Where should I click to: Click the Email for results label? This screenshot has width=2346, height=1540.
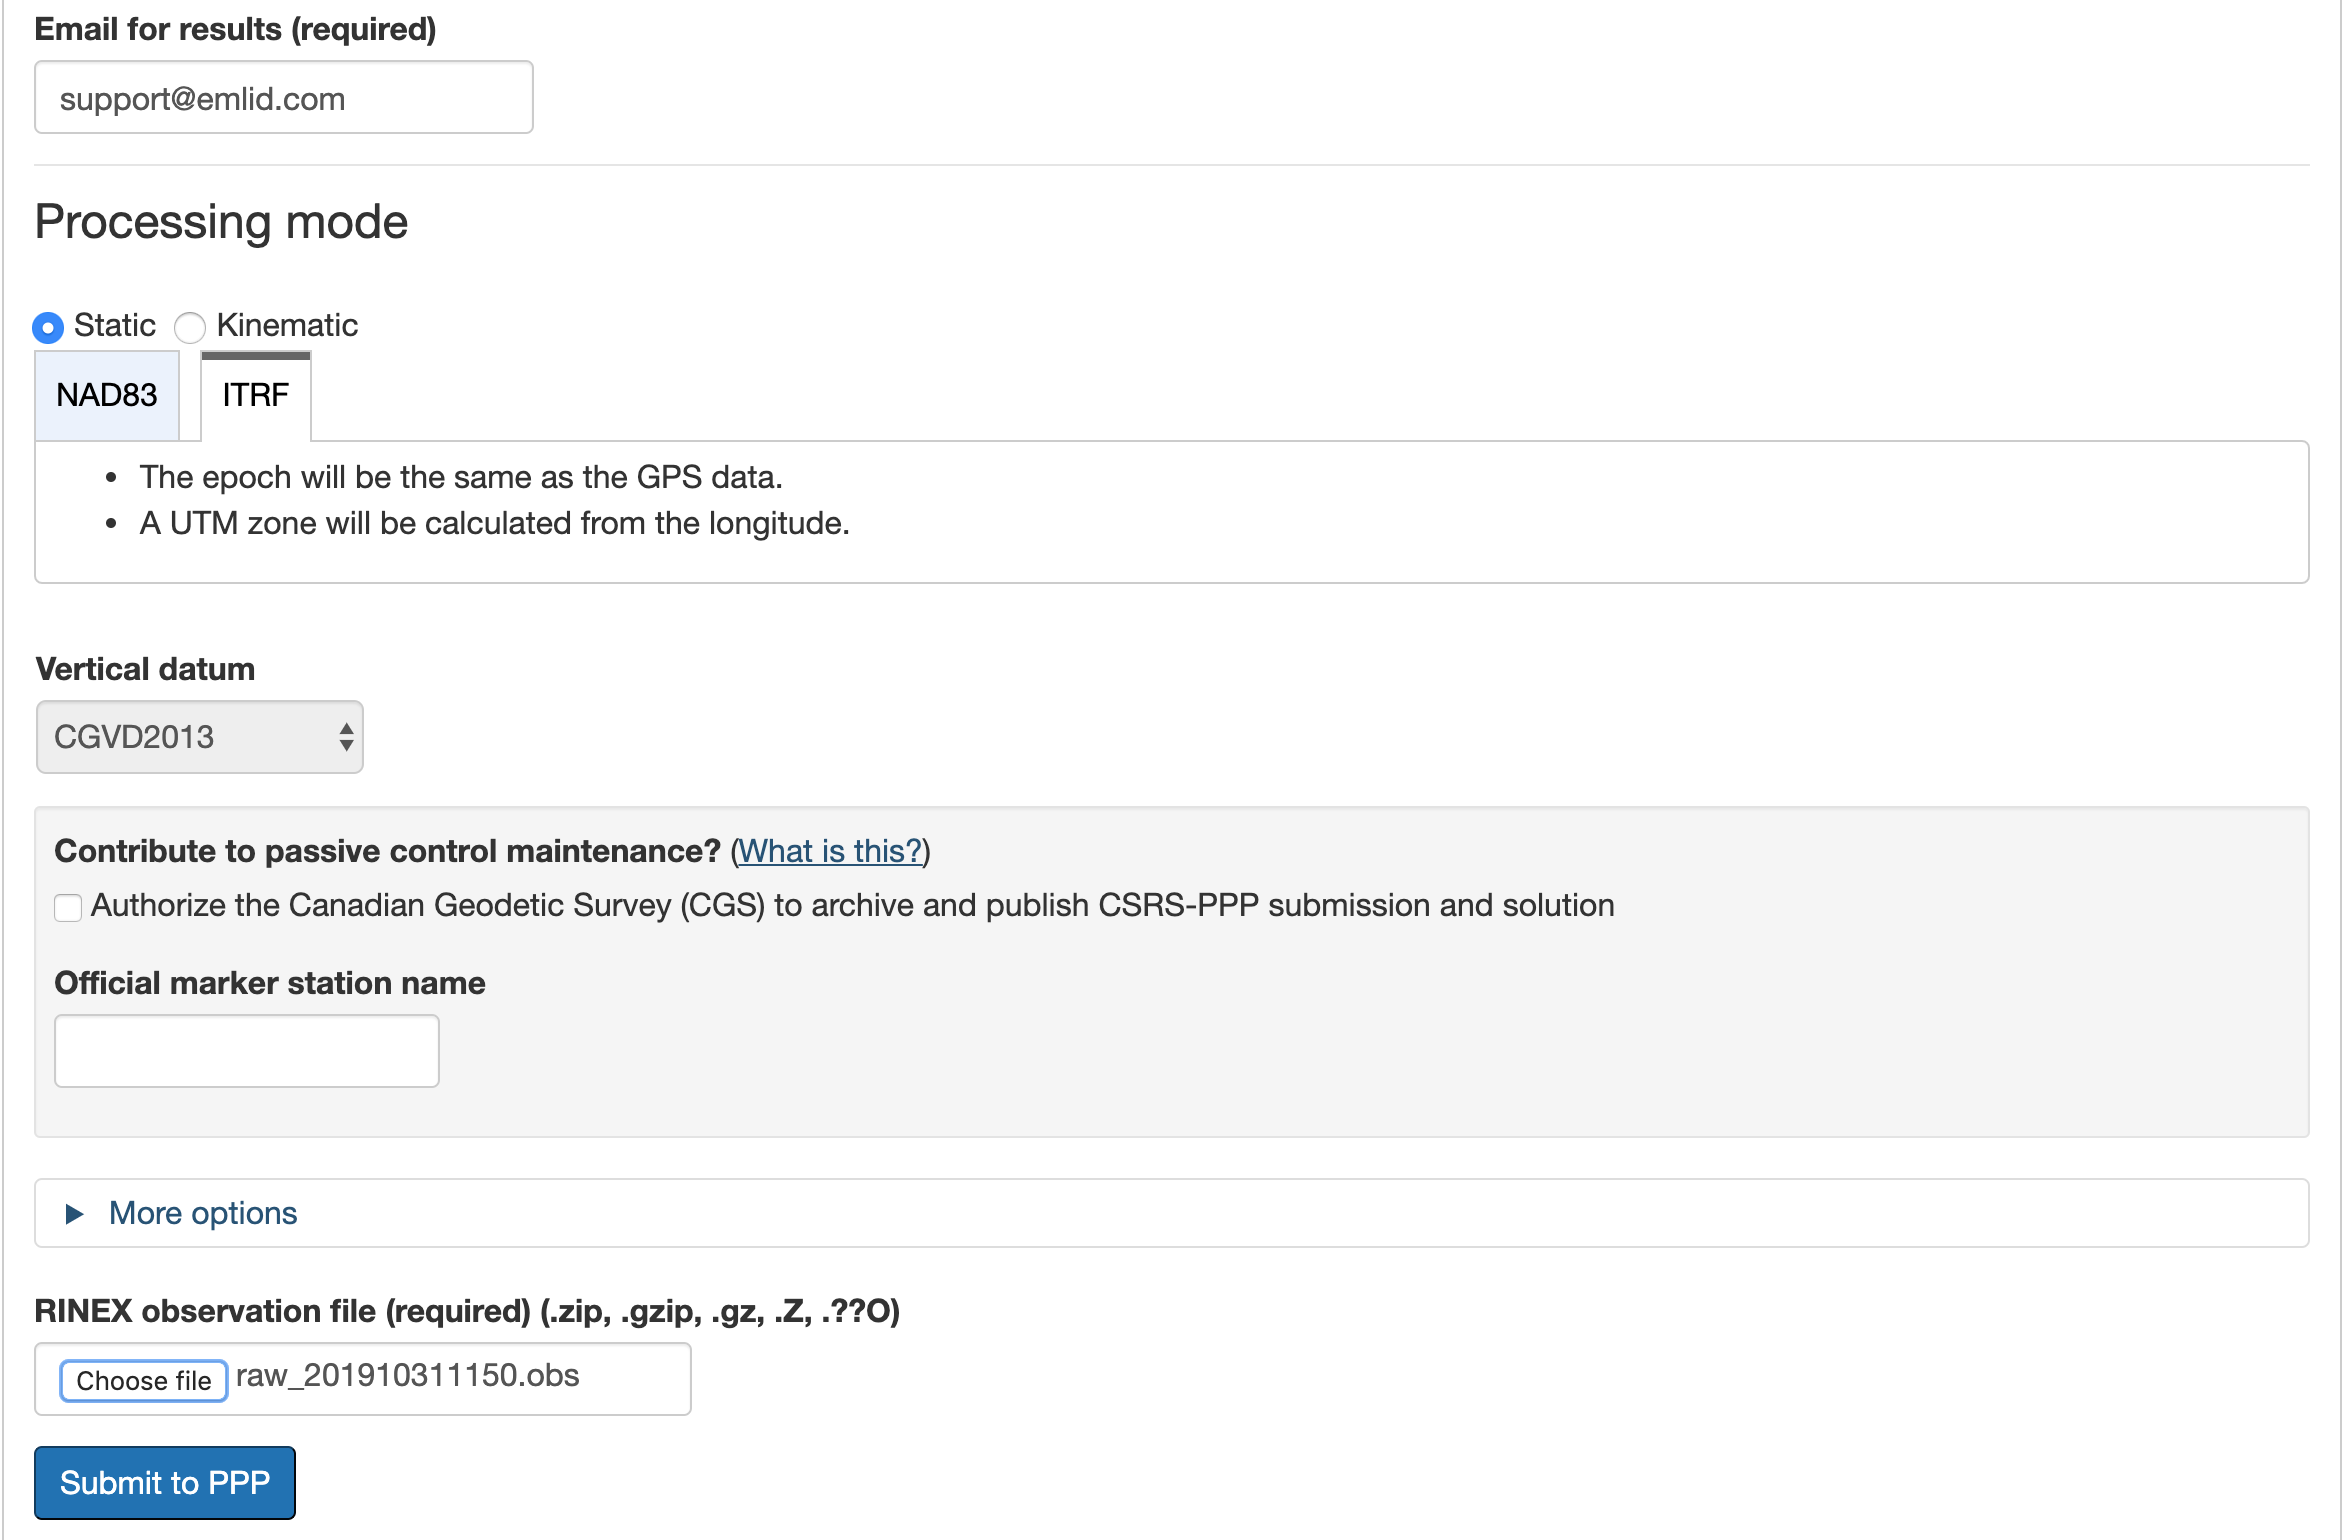click(236, 29)
